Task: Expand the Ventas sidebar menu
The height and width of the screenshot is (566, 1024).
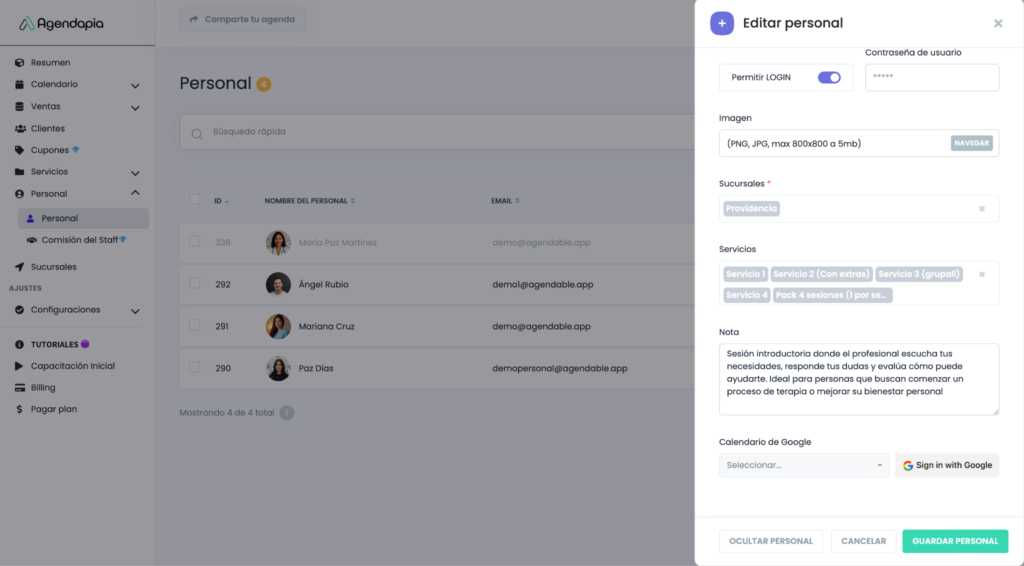Action: (135, 107)
